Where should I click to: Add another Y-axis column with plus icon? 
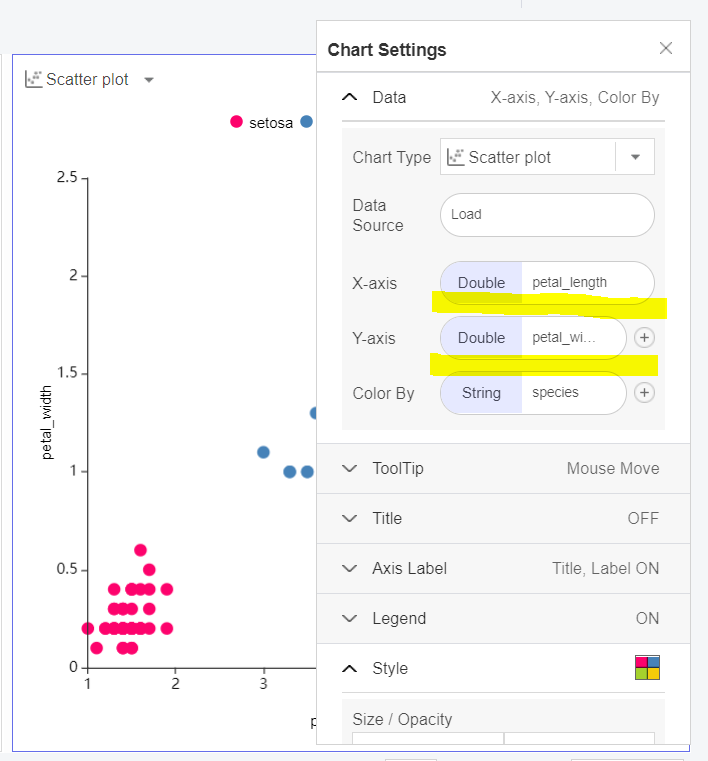pos(645,338)
